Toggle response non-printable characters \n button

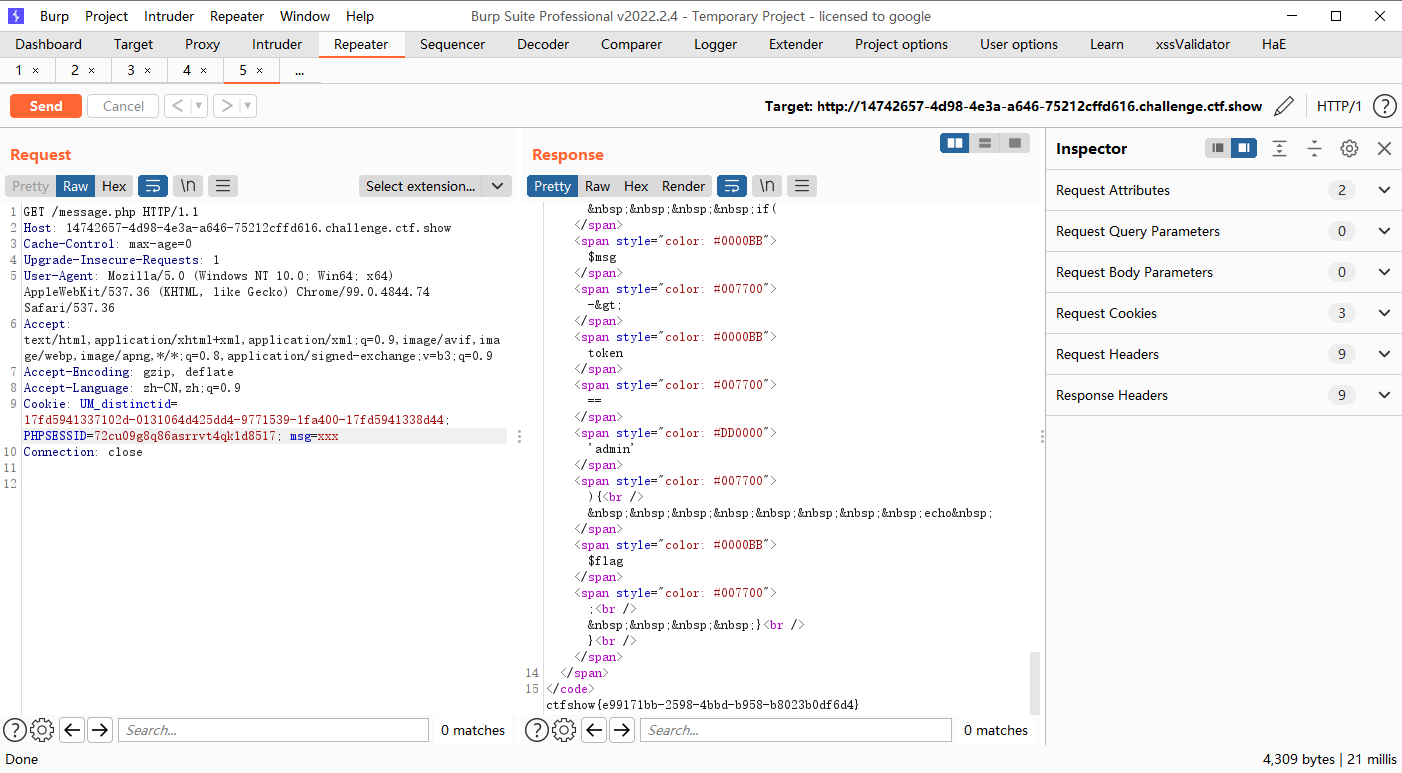[767, 186]
